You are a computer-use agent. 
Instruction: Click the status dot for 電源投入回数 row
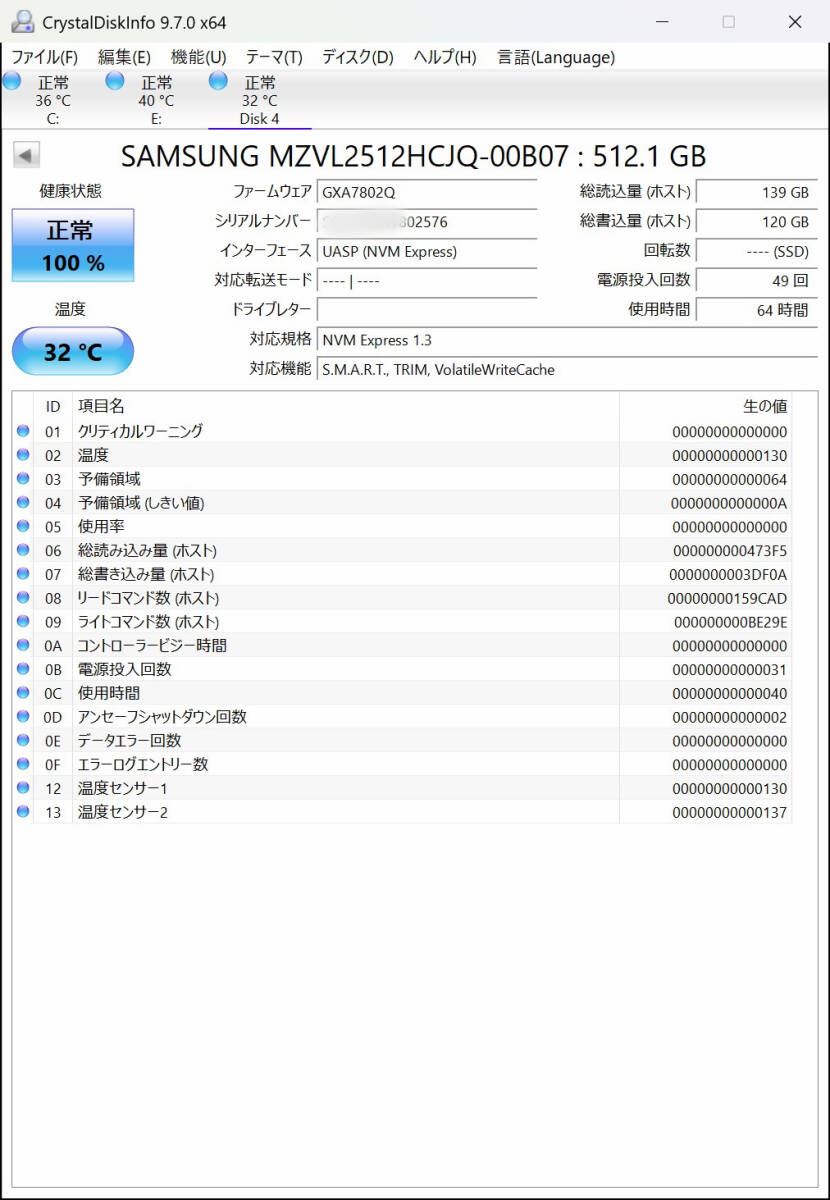(x=22, y=669)
